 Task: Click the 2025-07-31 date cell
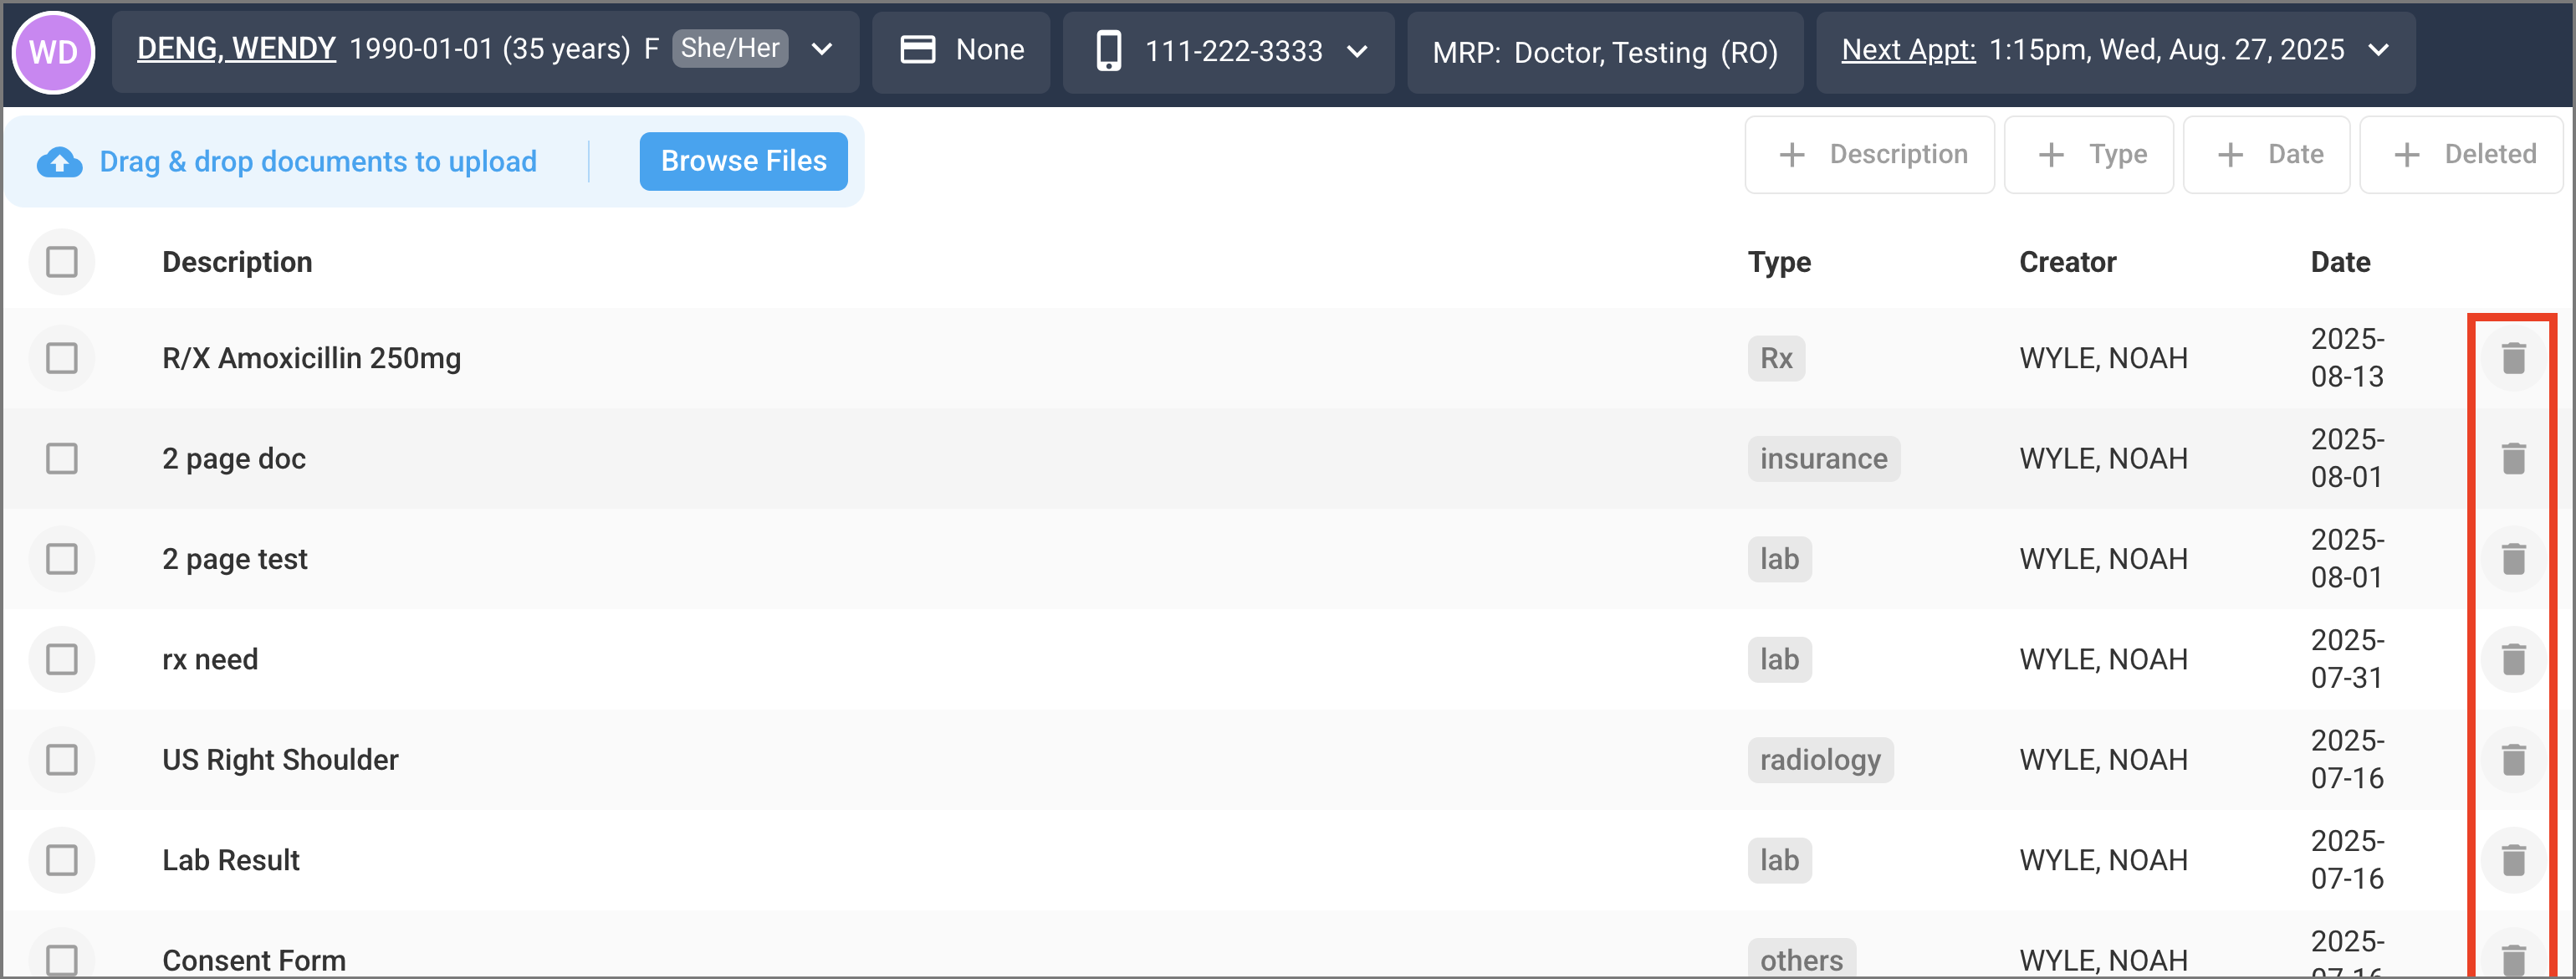point(2347,659)
